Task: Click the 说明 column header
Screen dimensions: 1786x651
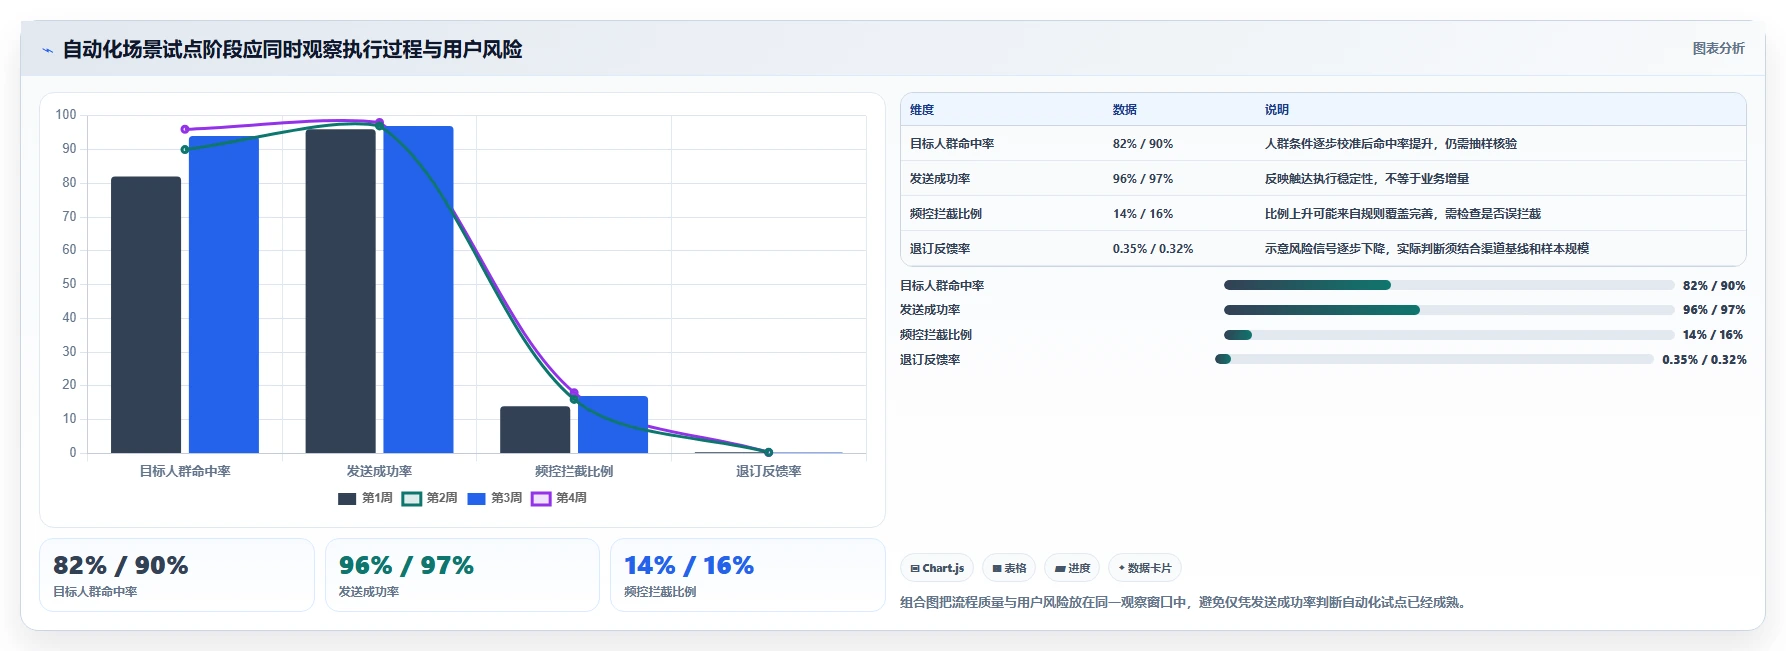Action: (1277, 110)
